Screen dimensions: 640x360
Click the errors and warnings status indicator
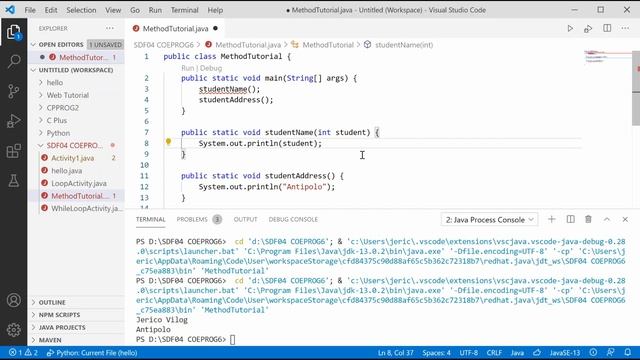click(x=23, y=353)
